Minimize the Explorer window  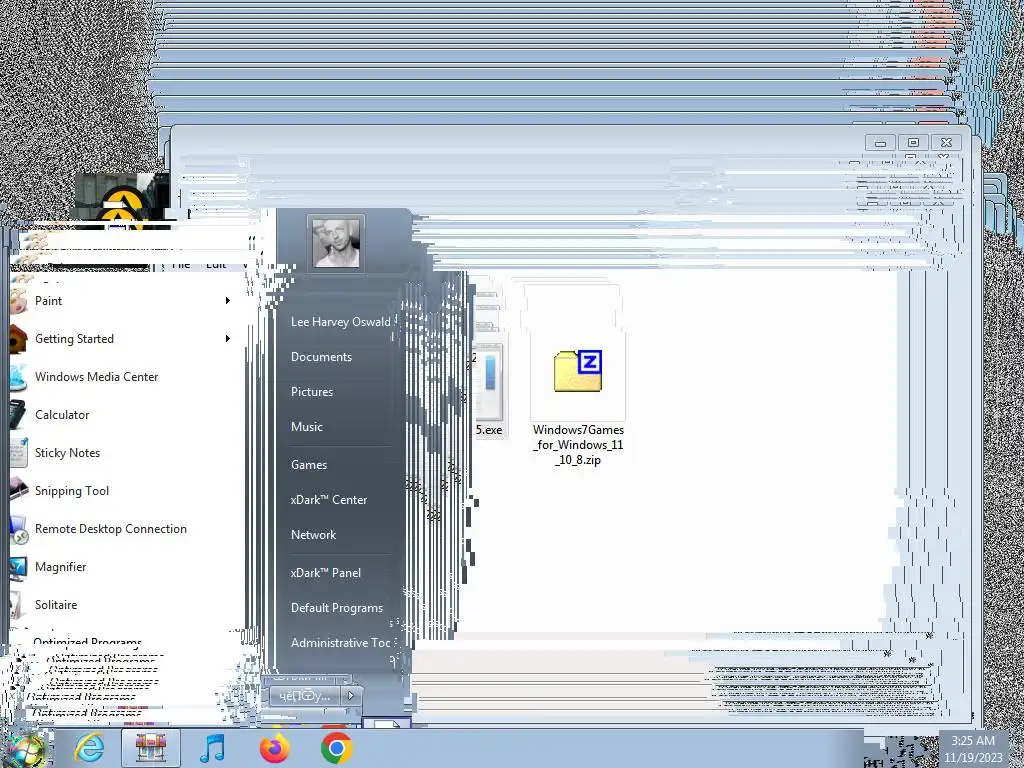pyautogui.click(x=880, y=143)
